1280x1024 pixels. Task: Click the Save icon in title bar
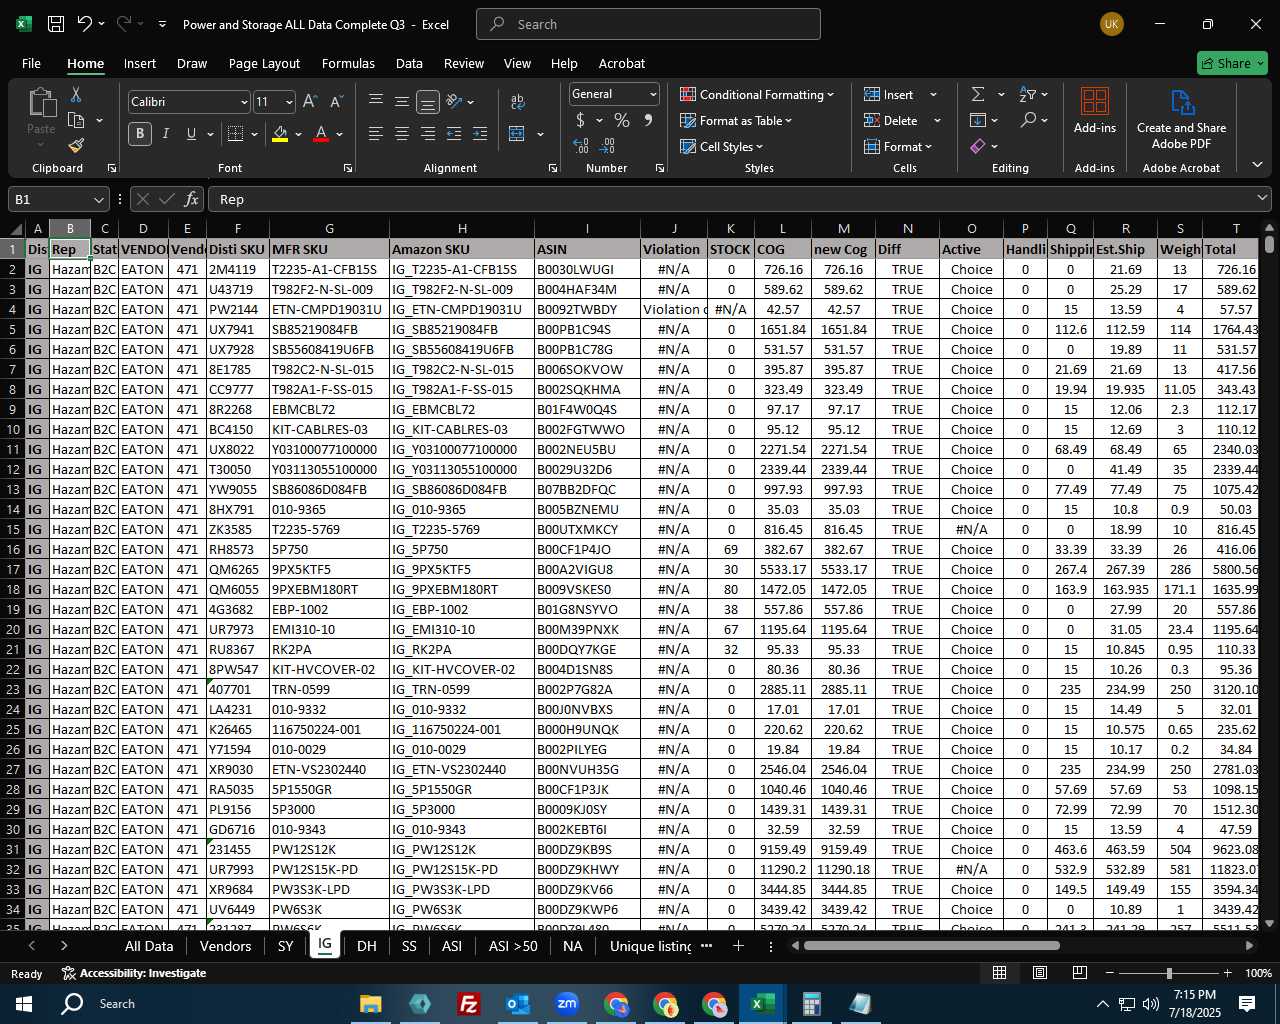[56, 24]
